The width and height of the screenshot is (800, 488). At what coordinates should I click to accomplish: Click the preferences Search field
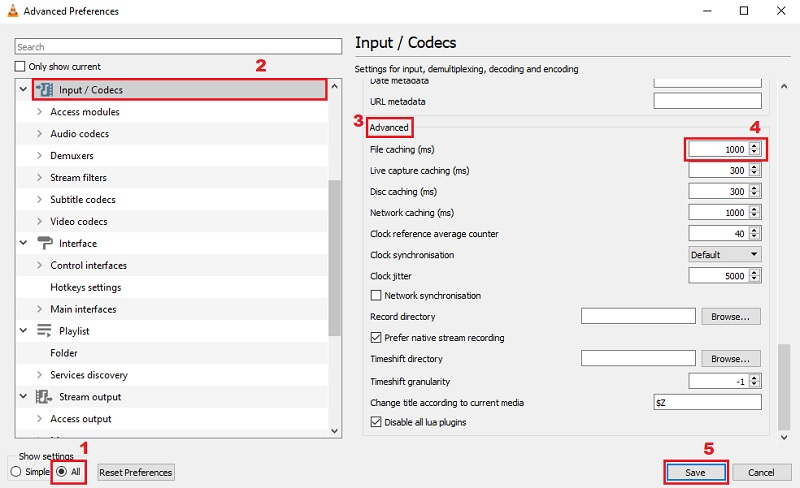pyautogui.click(x=178, y=46)
